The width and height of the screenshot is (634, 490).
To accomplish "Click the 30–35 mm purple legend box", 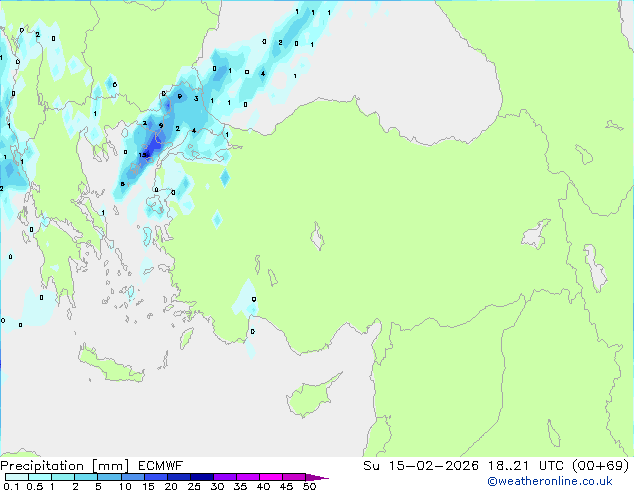I will pos(224,477).
